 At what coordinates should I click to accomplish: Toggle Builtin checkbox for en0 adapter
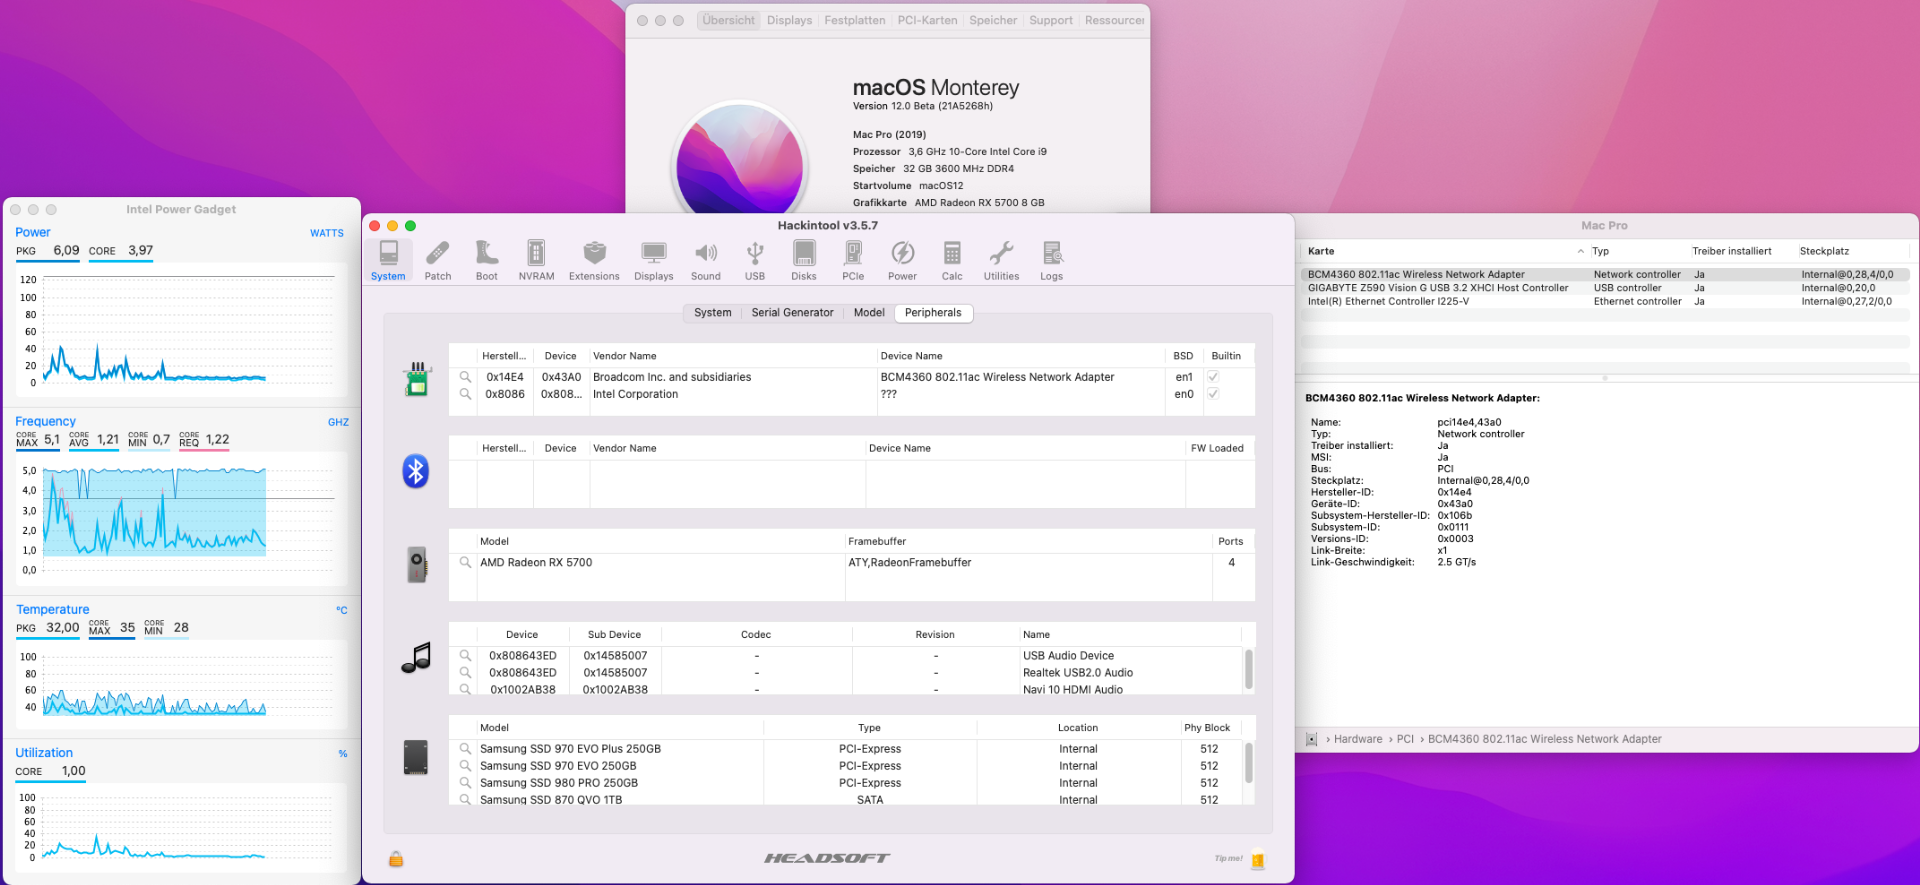point(1213,394)
